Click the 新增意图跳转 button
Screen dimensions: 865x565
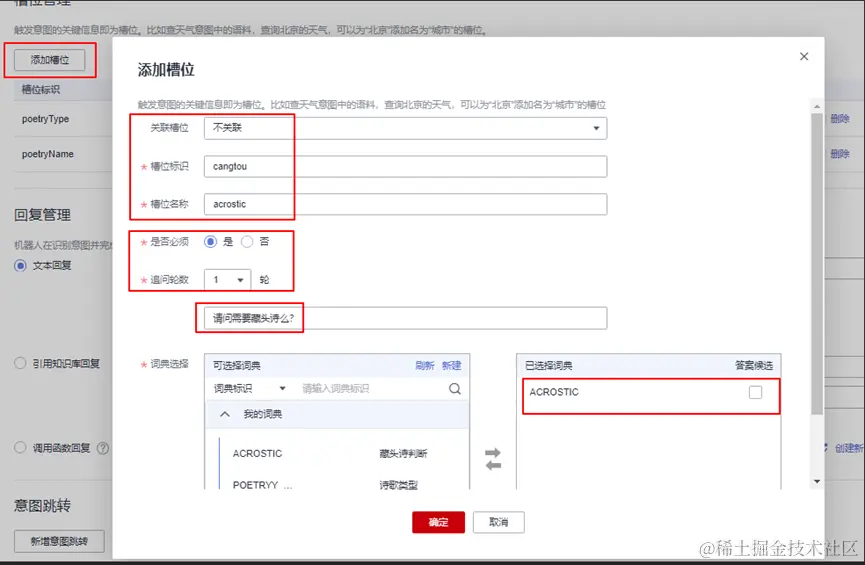(x=59, y=541)
